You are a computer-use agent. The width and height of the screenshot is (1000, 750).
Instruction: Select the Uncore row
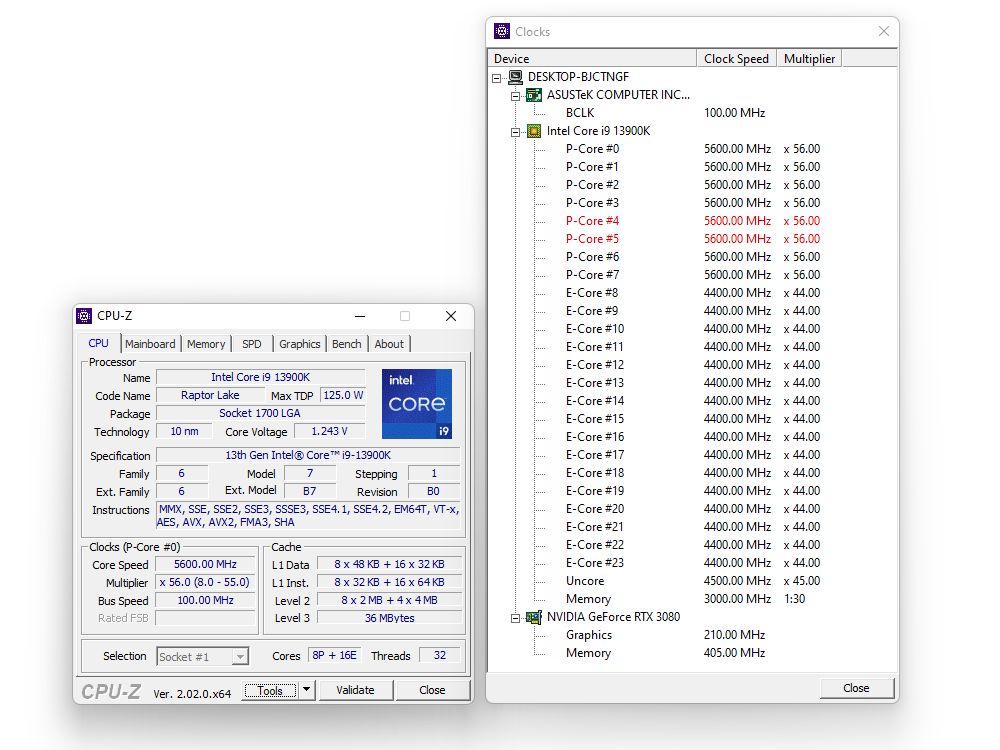point(693,581)
